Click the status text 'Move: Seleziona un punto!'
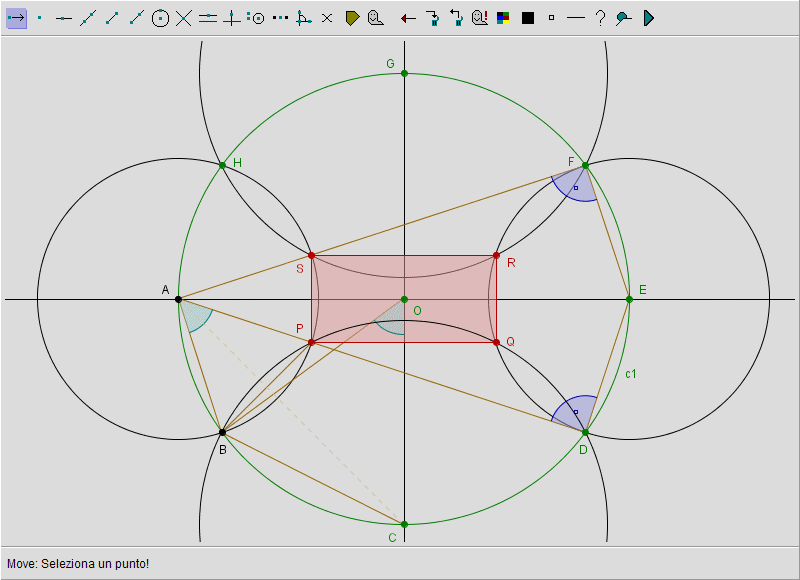Viewport: 800px width, 580px height. (x=78, y=564)
